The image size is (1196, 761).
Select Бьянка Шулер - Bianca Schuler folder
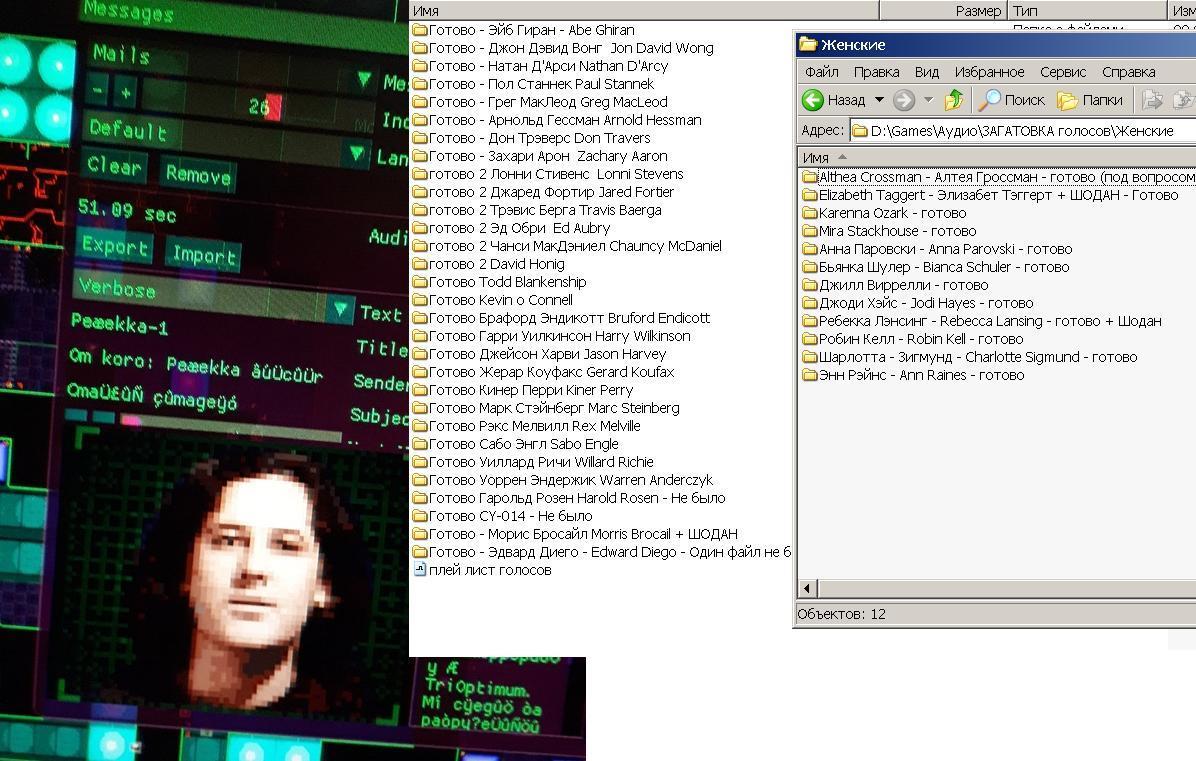[x=944, y=268]
